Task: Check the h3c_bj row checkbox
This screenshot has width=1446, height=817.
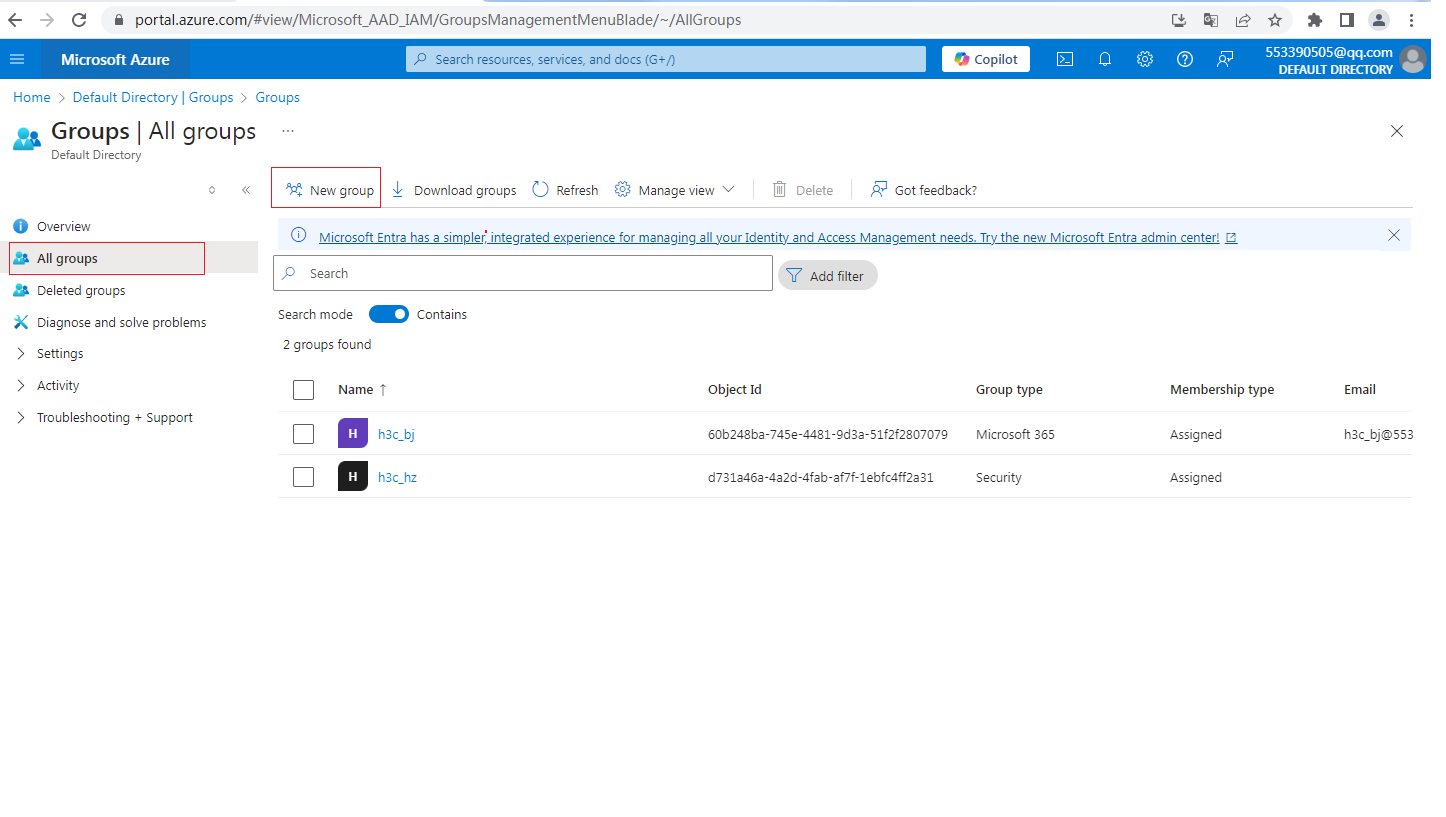Action: 303,434
